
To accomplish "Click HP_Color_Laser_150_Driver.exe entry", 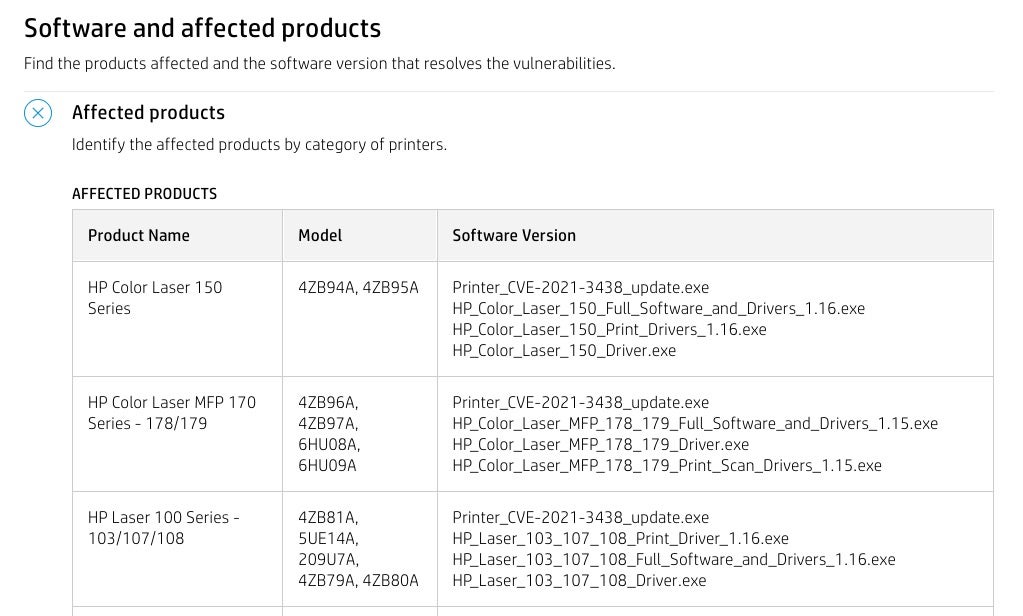I will (x=564, y=351).
